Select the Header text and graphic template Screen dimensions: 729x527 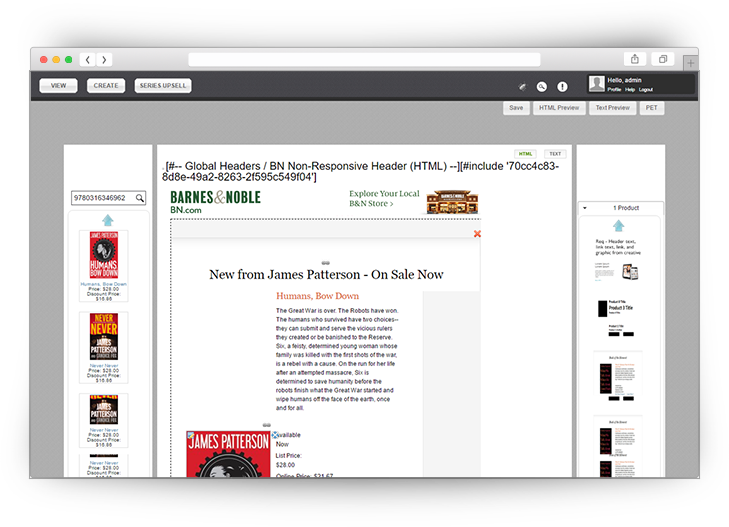618,259
